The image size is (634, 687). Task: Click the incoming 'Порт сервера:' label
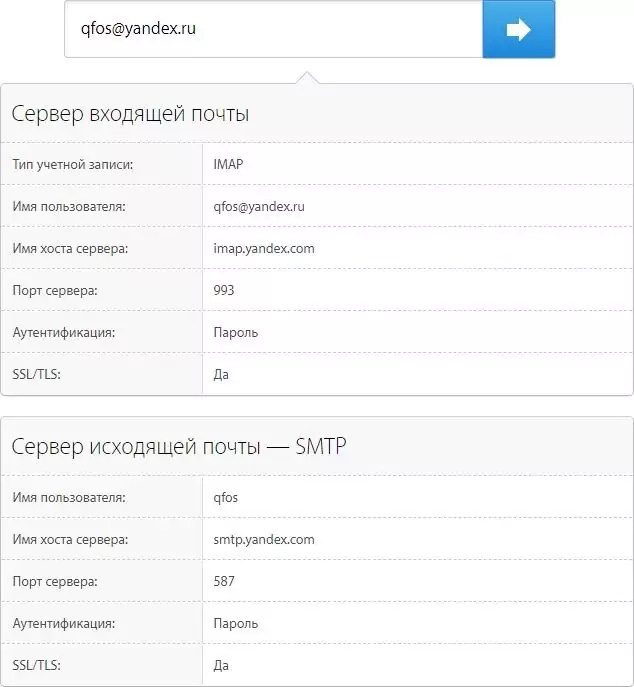tap(56, 290)
